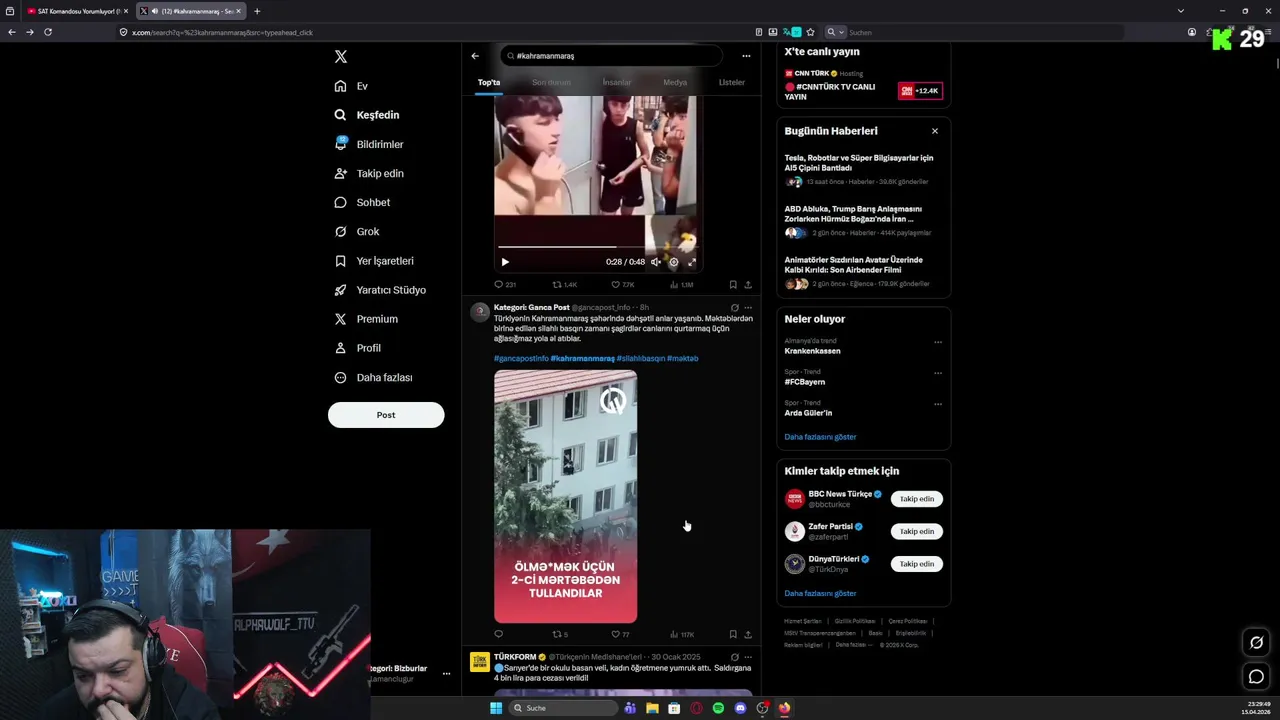Bookmark the video post above Ganca Post
The width and height of the screenshot is (1280, 720).
click(x=733, y=285)
